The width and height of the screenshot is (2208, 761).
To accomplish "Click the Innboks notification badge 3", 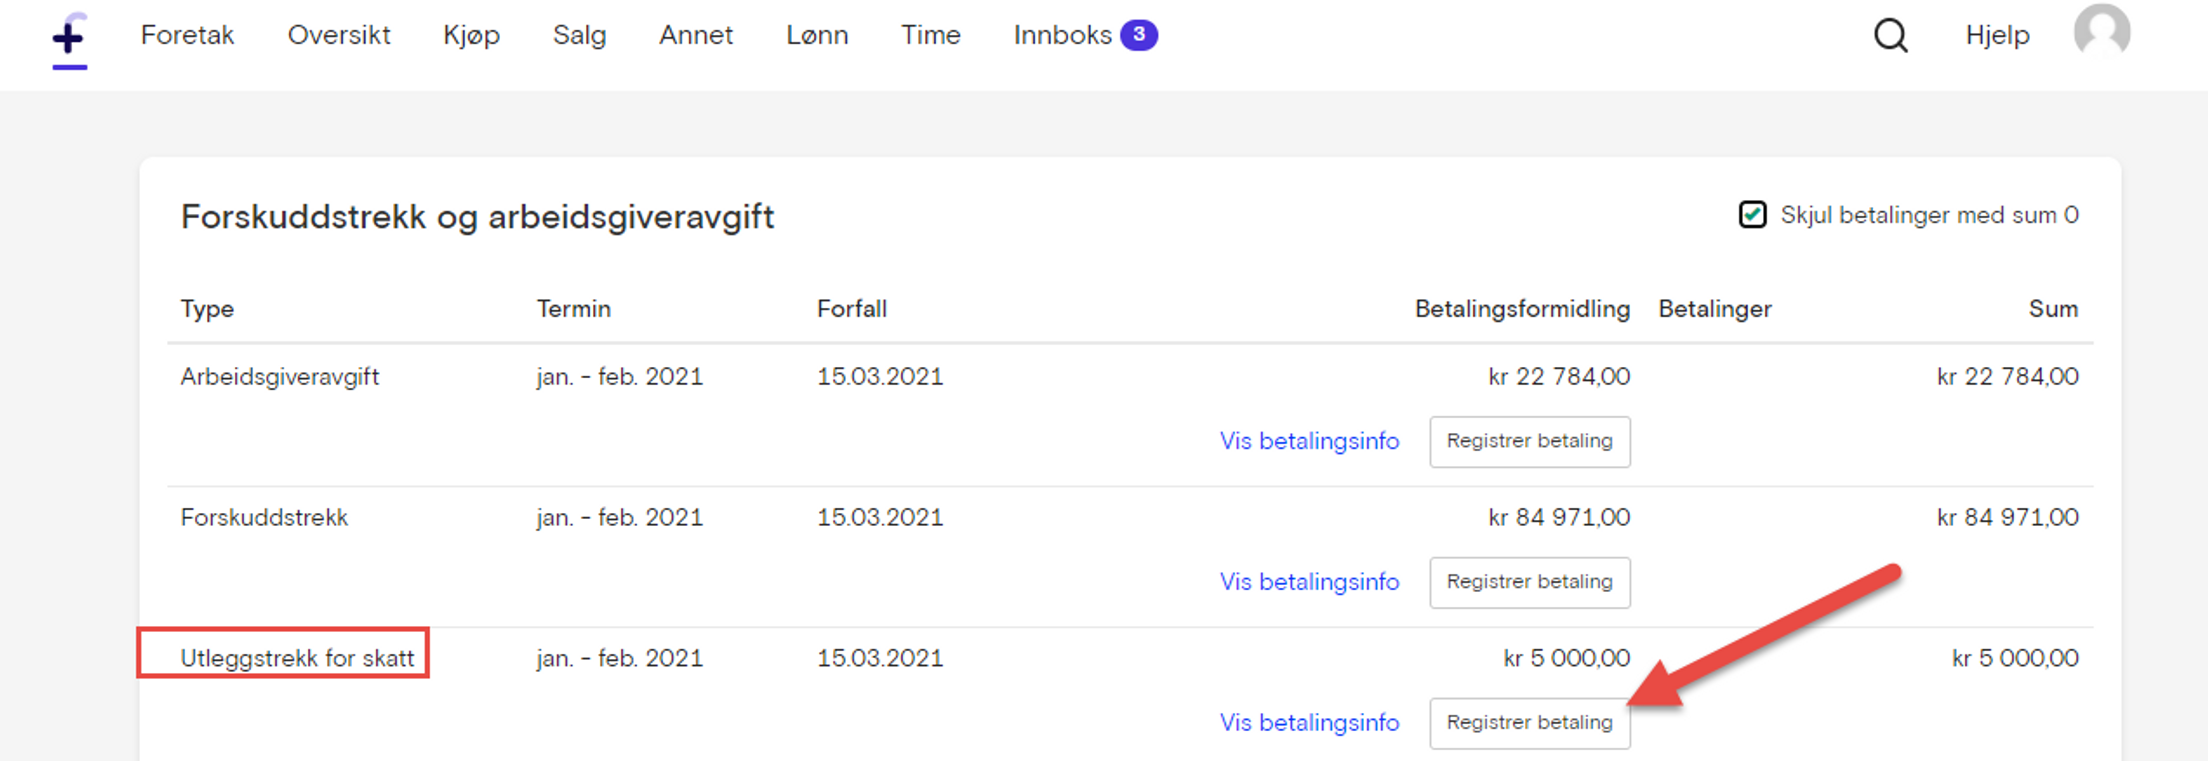I will (1138, 35).
